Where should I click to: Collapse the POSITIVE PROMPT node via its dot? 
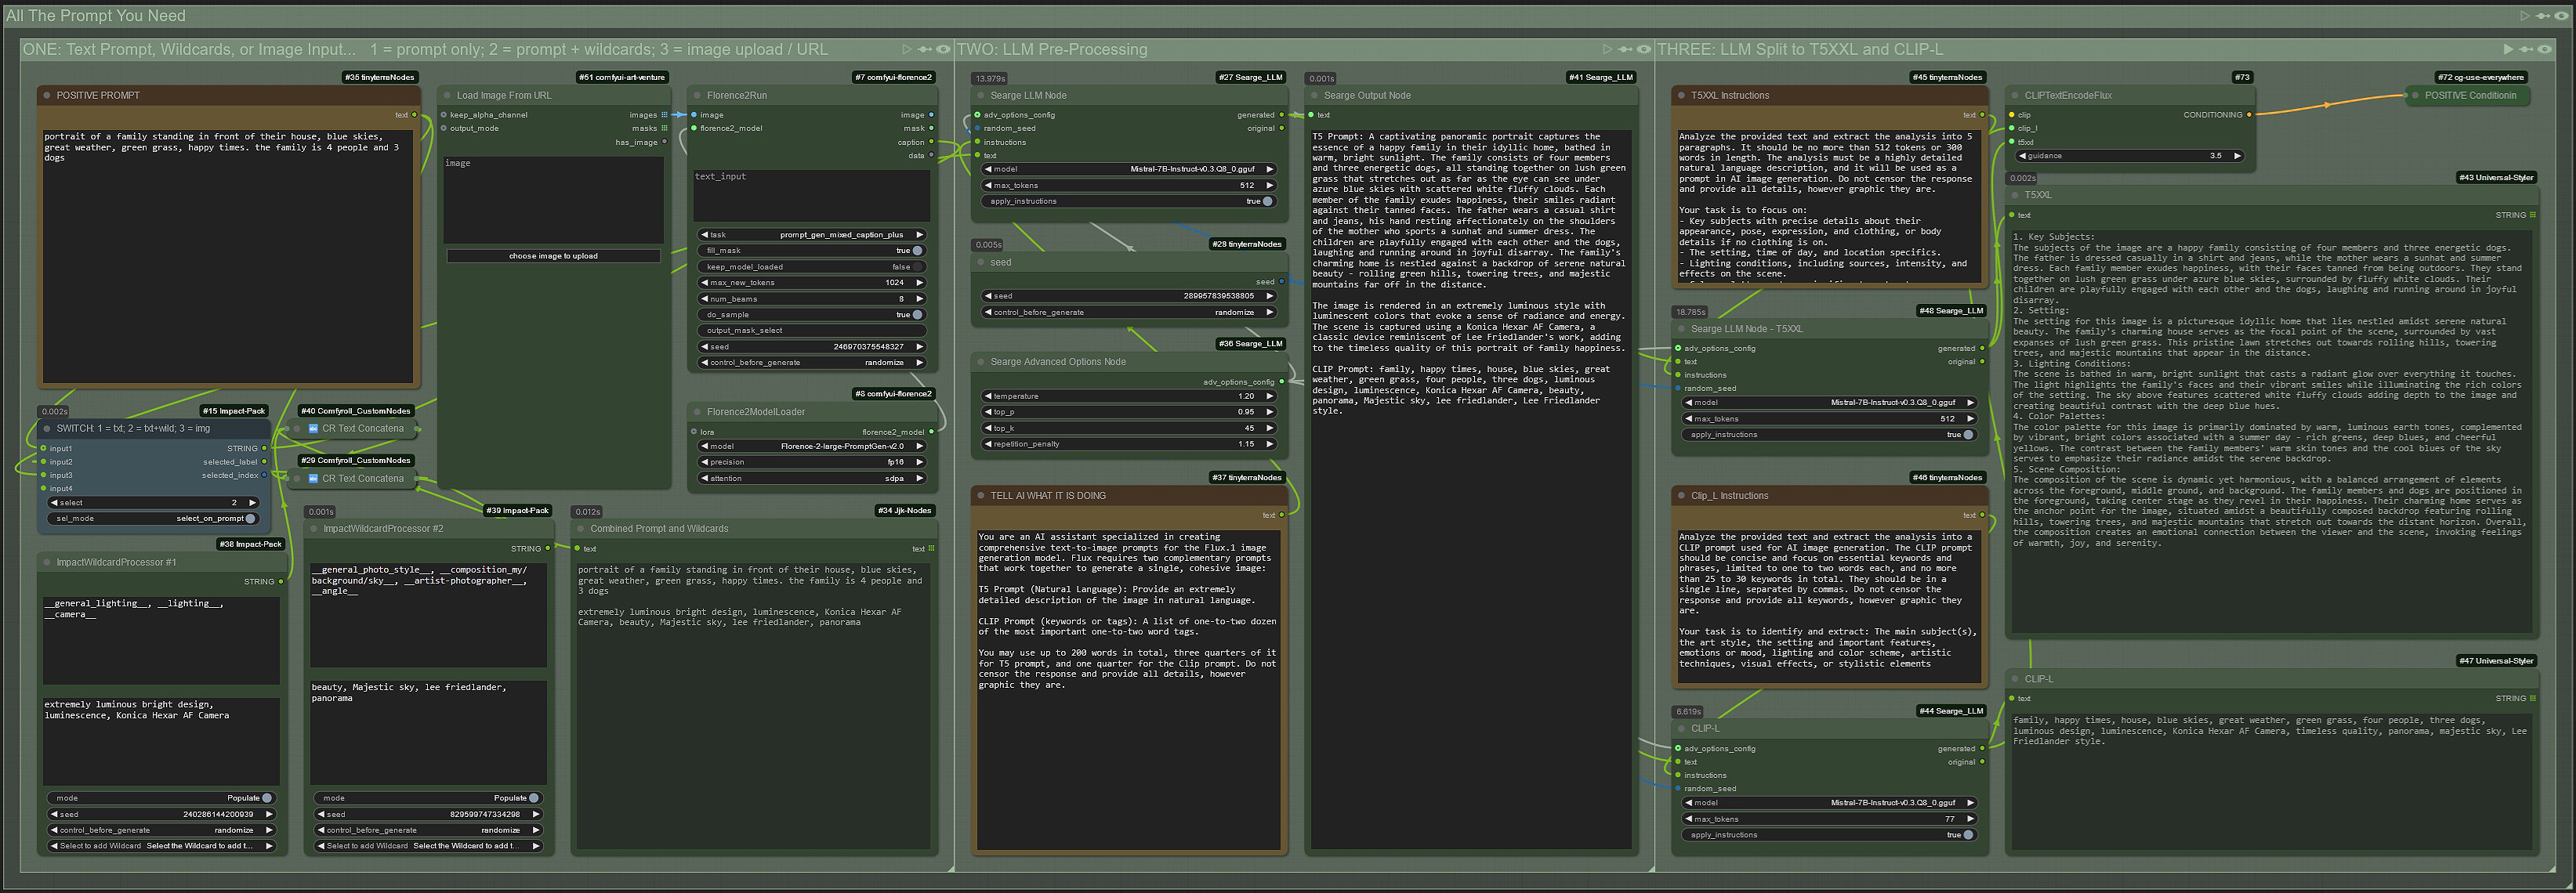46,96
